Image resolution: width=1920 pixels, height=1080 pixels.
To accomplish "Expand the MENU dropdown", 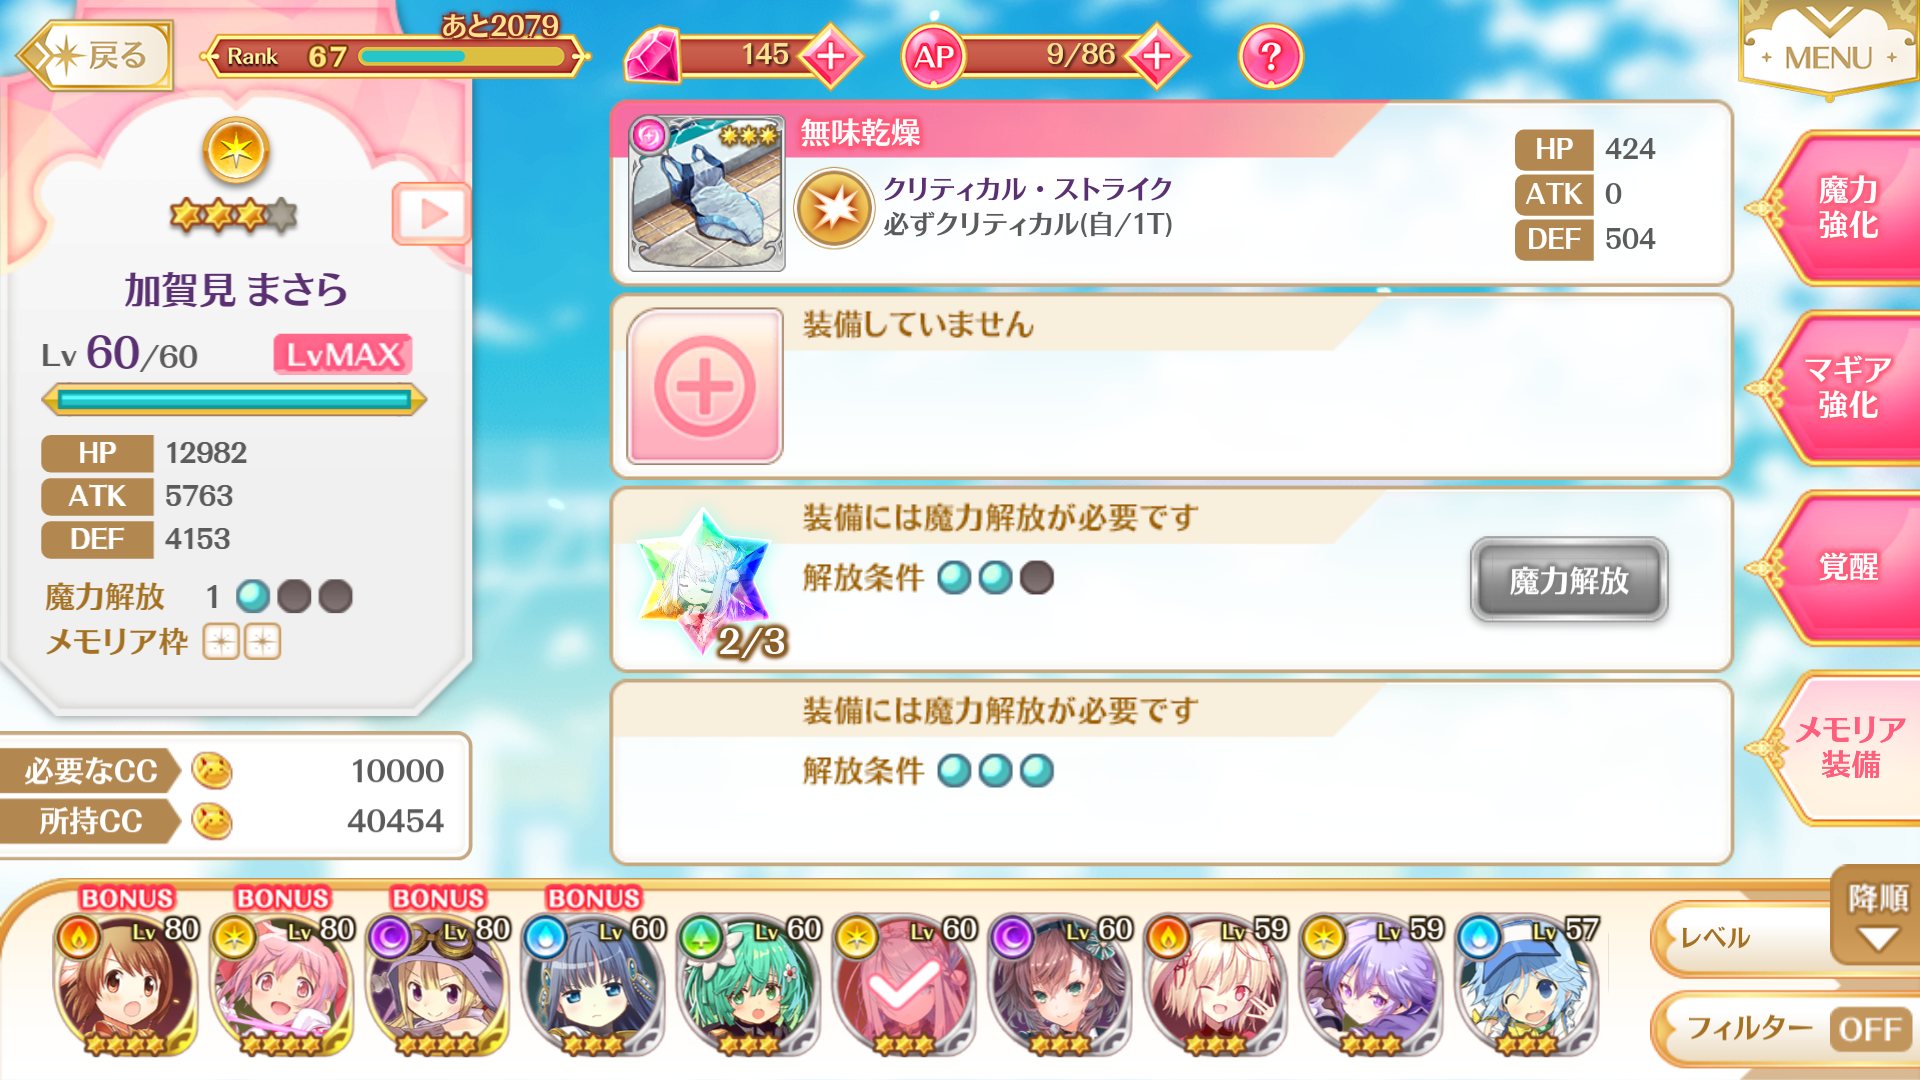I will point(1828,50).
